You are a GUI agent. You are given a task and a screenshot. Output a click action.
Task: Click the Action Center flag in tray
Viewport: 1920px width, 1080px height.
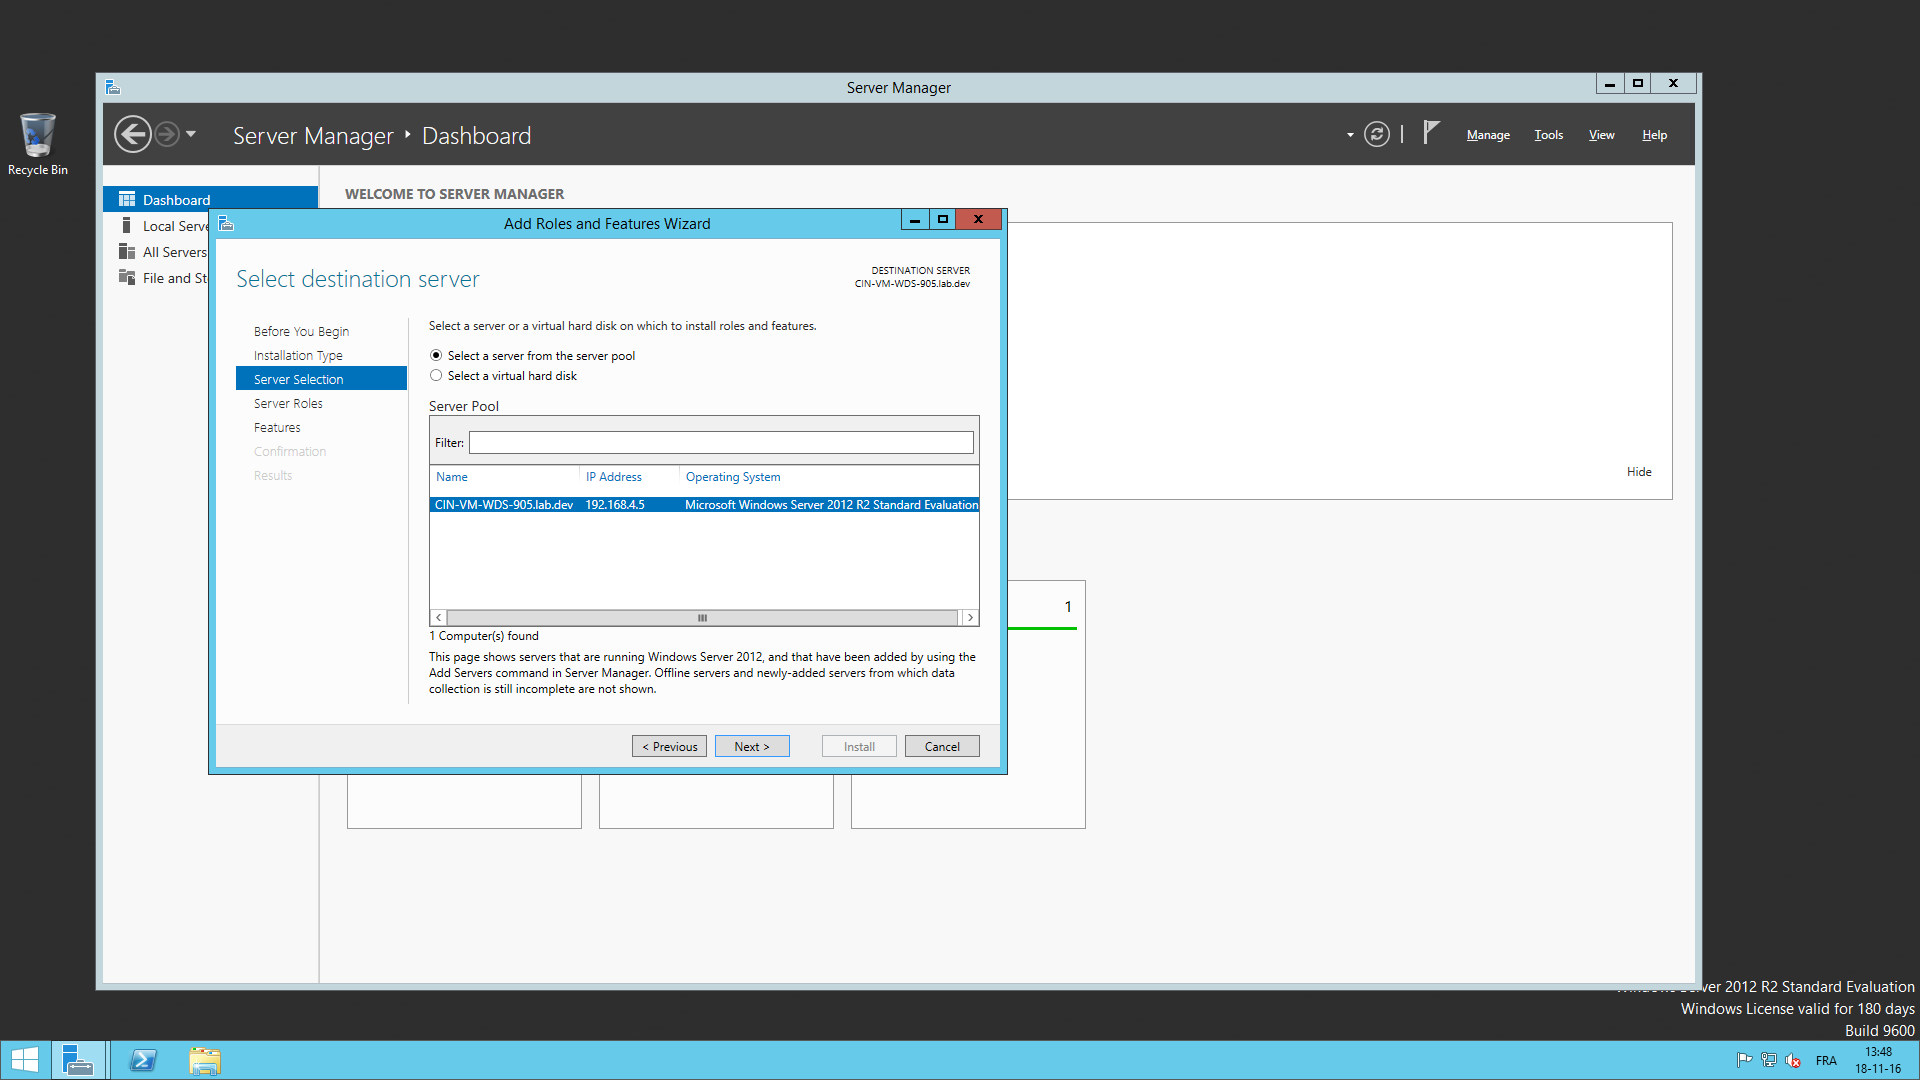click(x=1744, y=1060)
